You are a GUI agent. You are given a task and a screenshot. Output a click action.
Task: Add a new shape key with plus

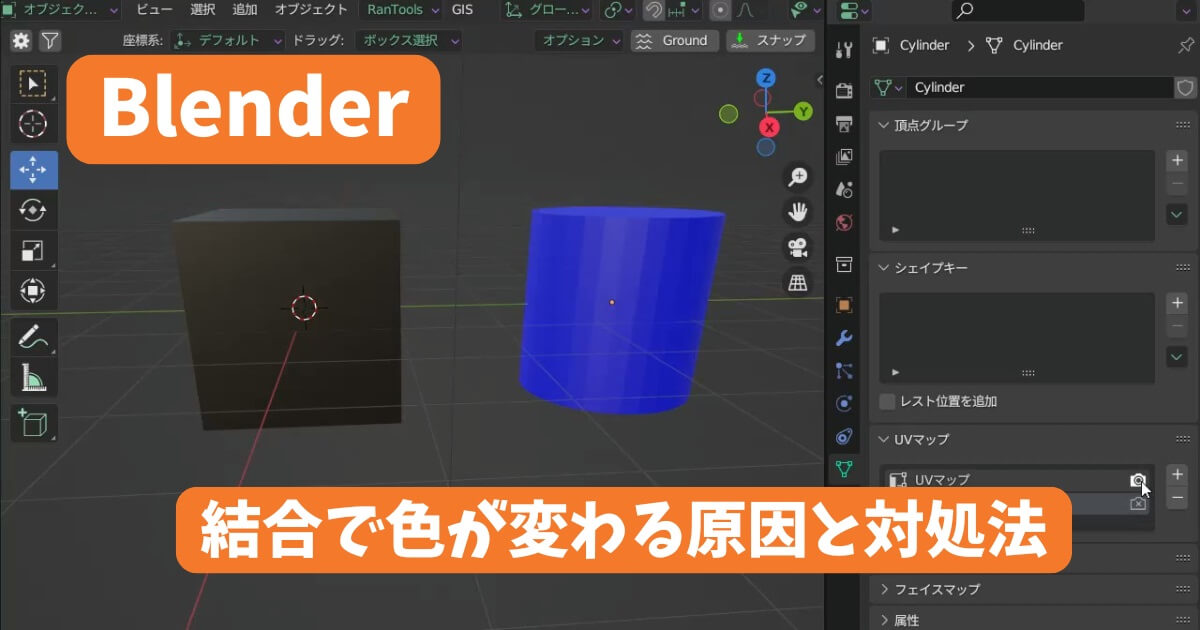(1177, 302)
